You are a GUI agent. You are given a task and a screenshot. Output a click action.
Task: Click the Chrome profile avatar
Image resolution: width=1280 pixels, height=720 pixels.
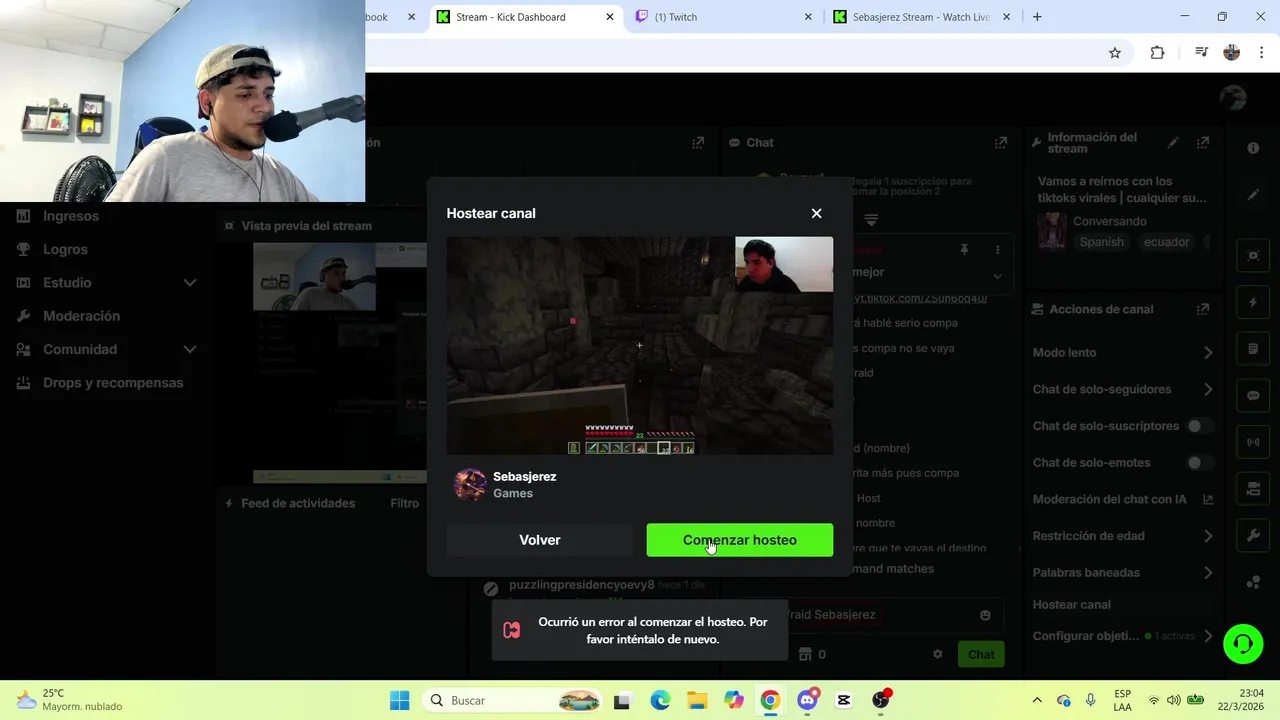1232,53
